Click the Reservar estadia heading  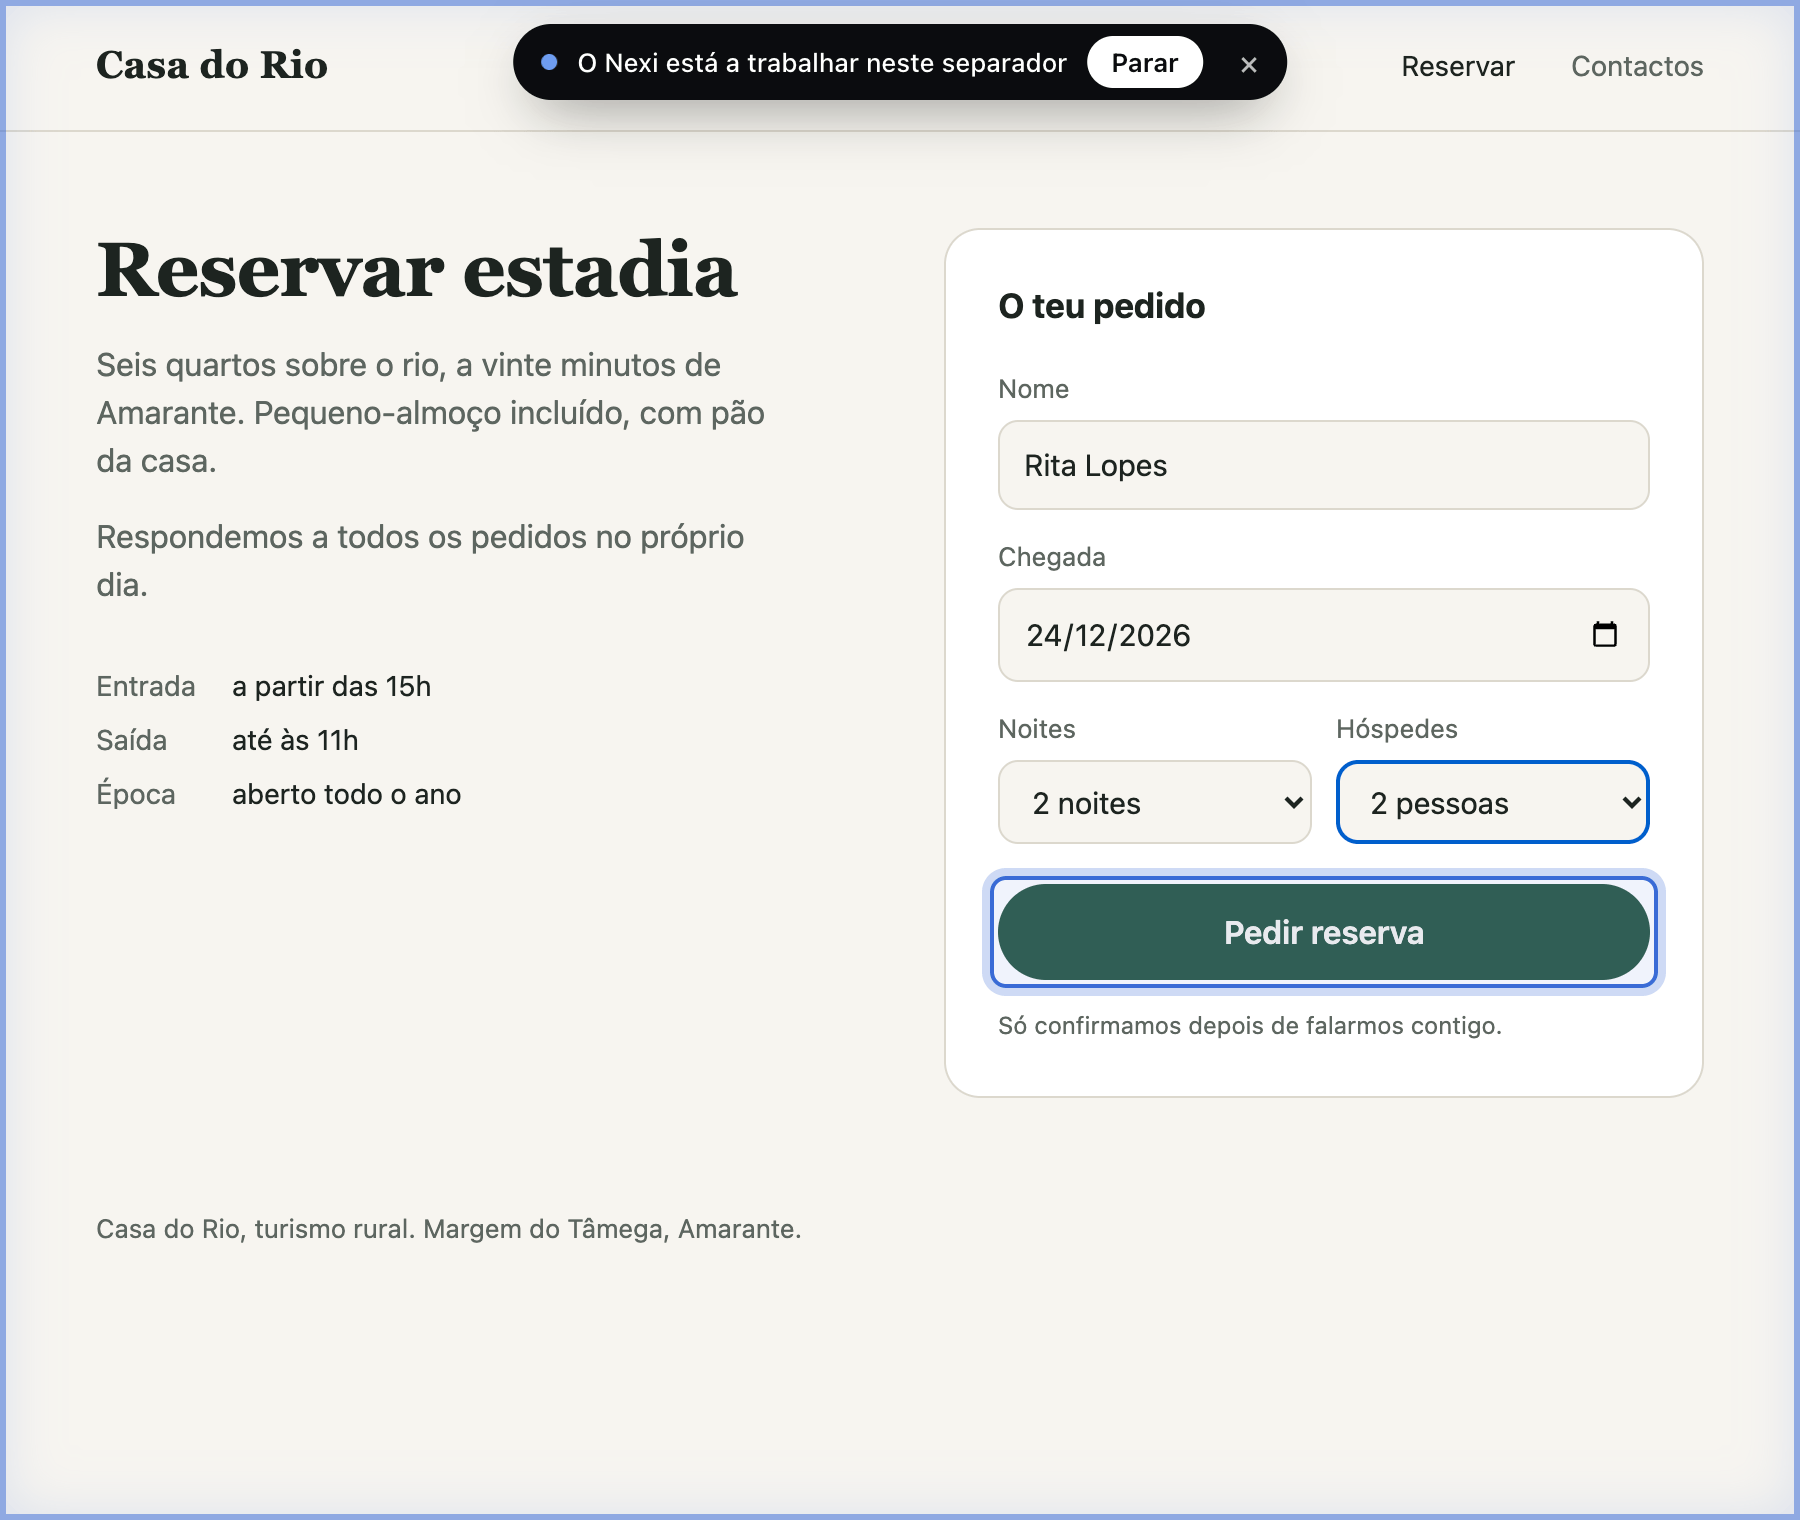417,270
